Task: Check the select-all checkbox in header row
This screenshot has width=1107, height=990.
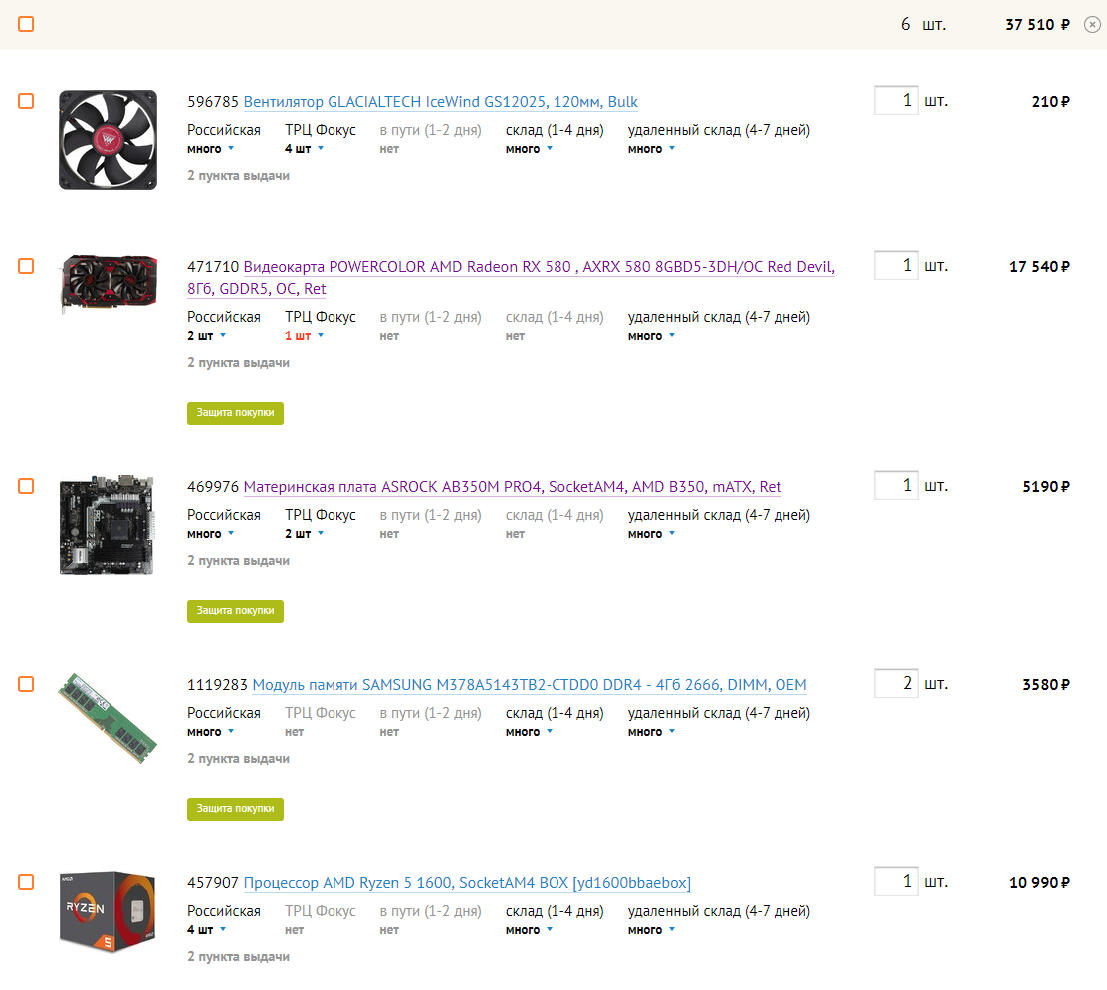Action: tap(26, 24)
